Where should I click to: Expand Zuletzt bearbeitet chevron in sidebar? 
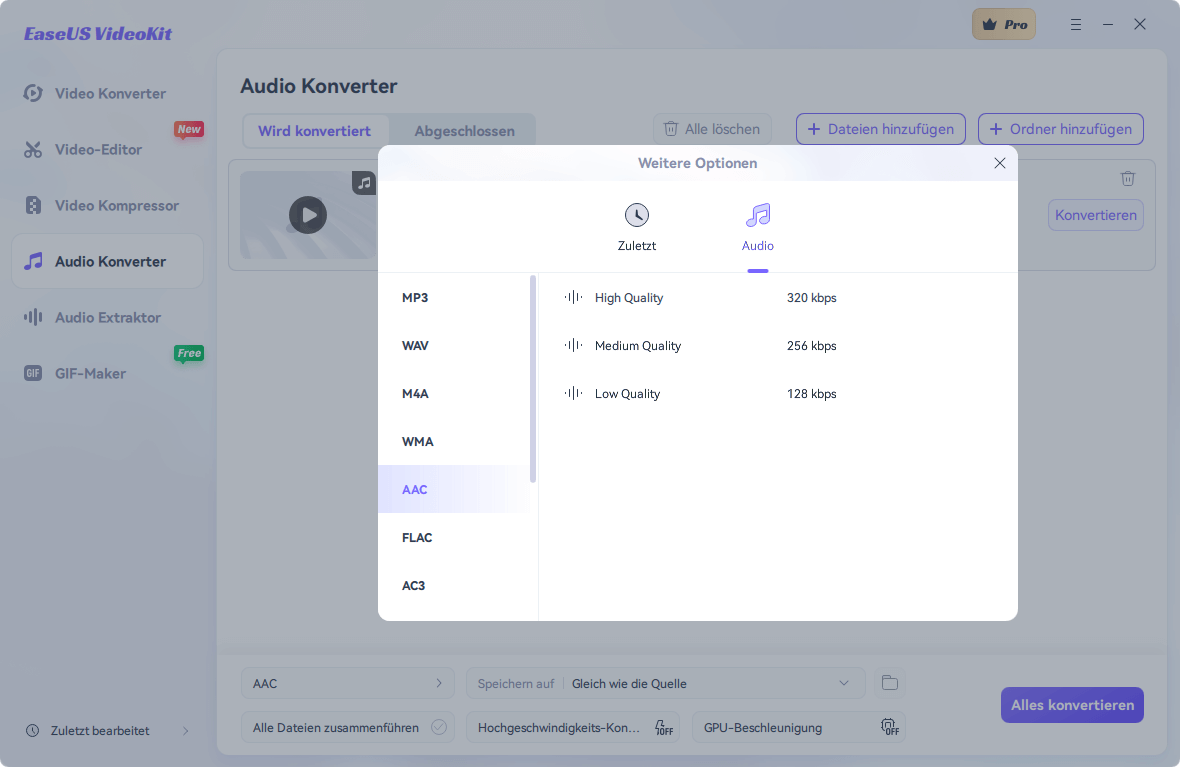tap(185, 731)
